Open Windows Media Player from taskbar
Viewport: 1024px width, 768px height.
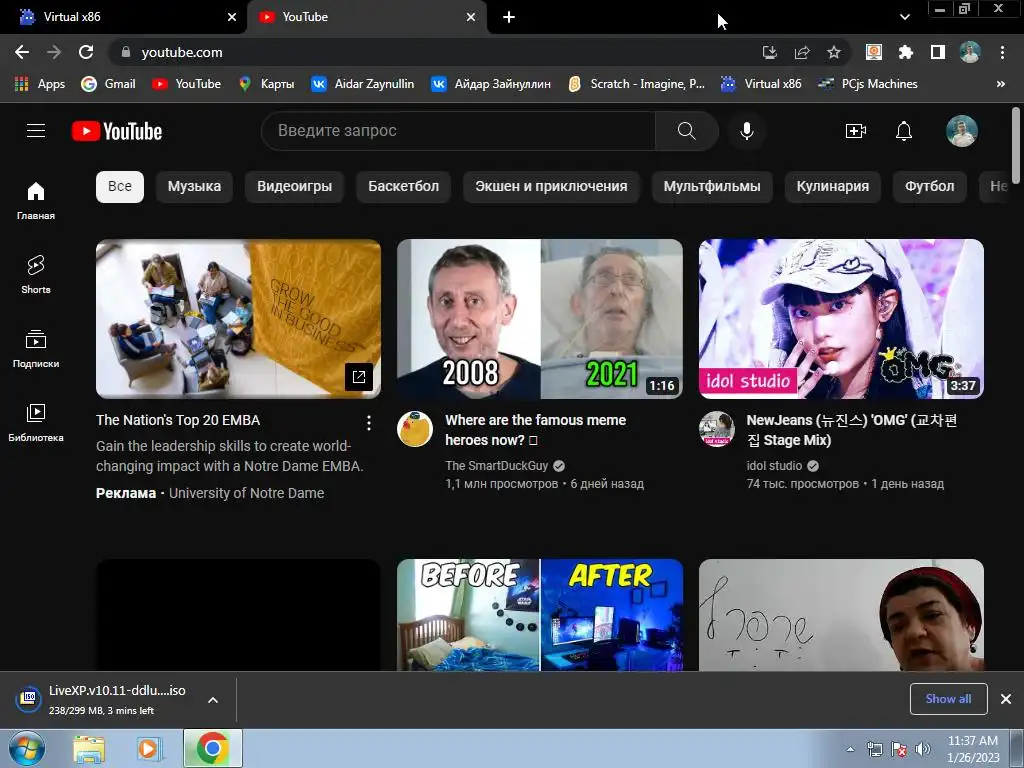[148, 749]
